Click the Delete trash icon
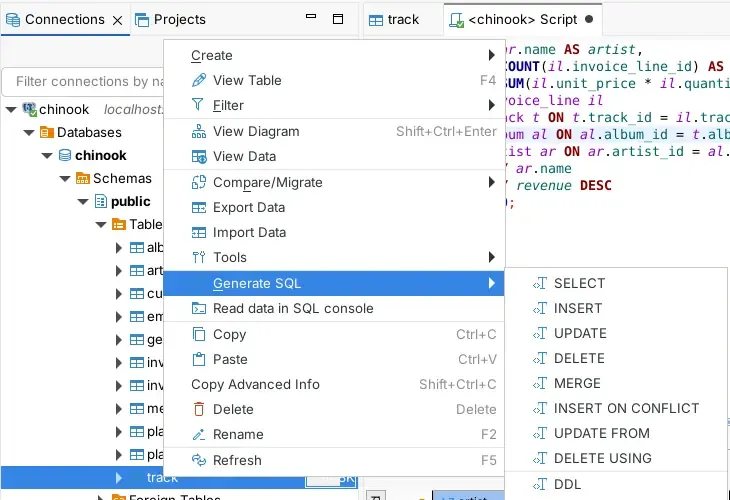Image resolution: width=730 pixels, height=500 pixels. pyautogui.click(x=199, y=409)
